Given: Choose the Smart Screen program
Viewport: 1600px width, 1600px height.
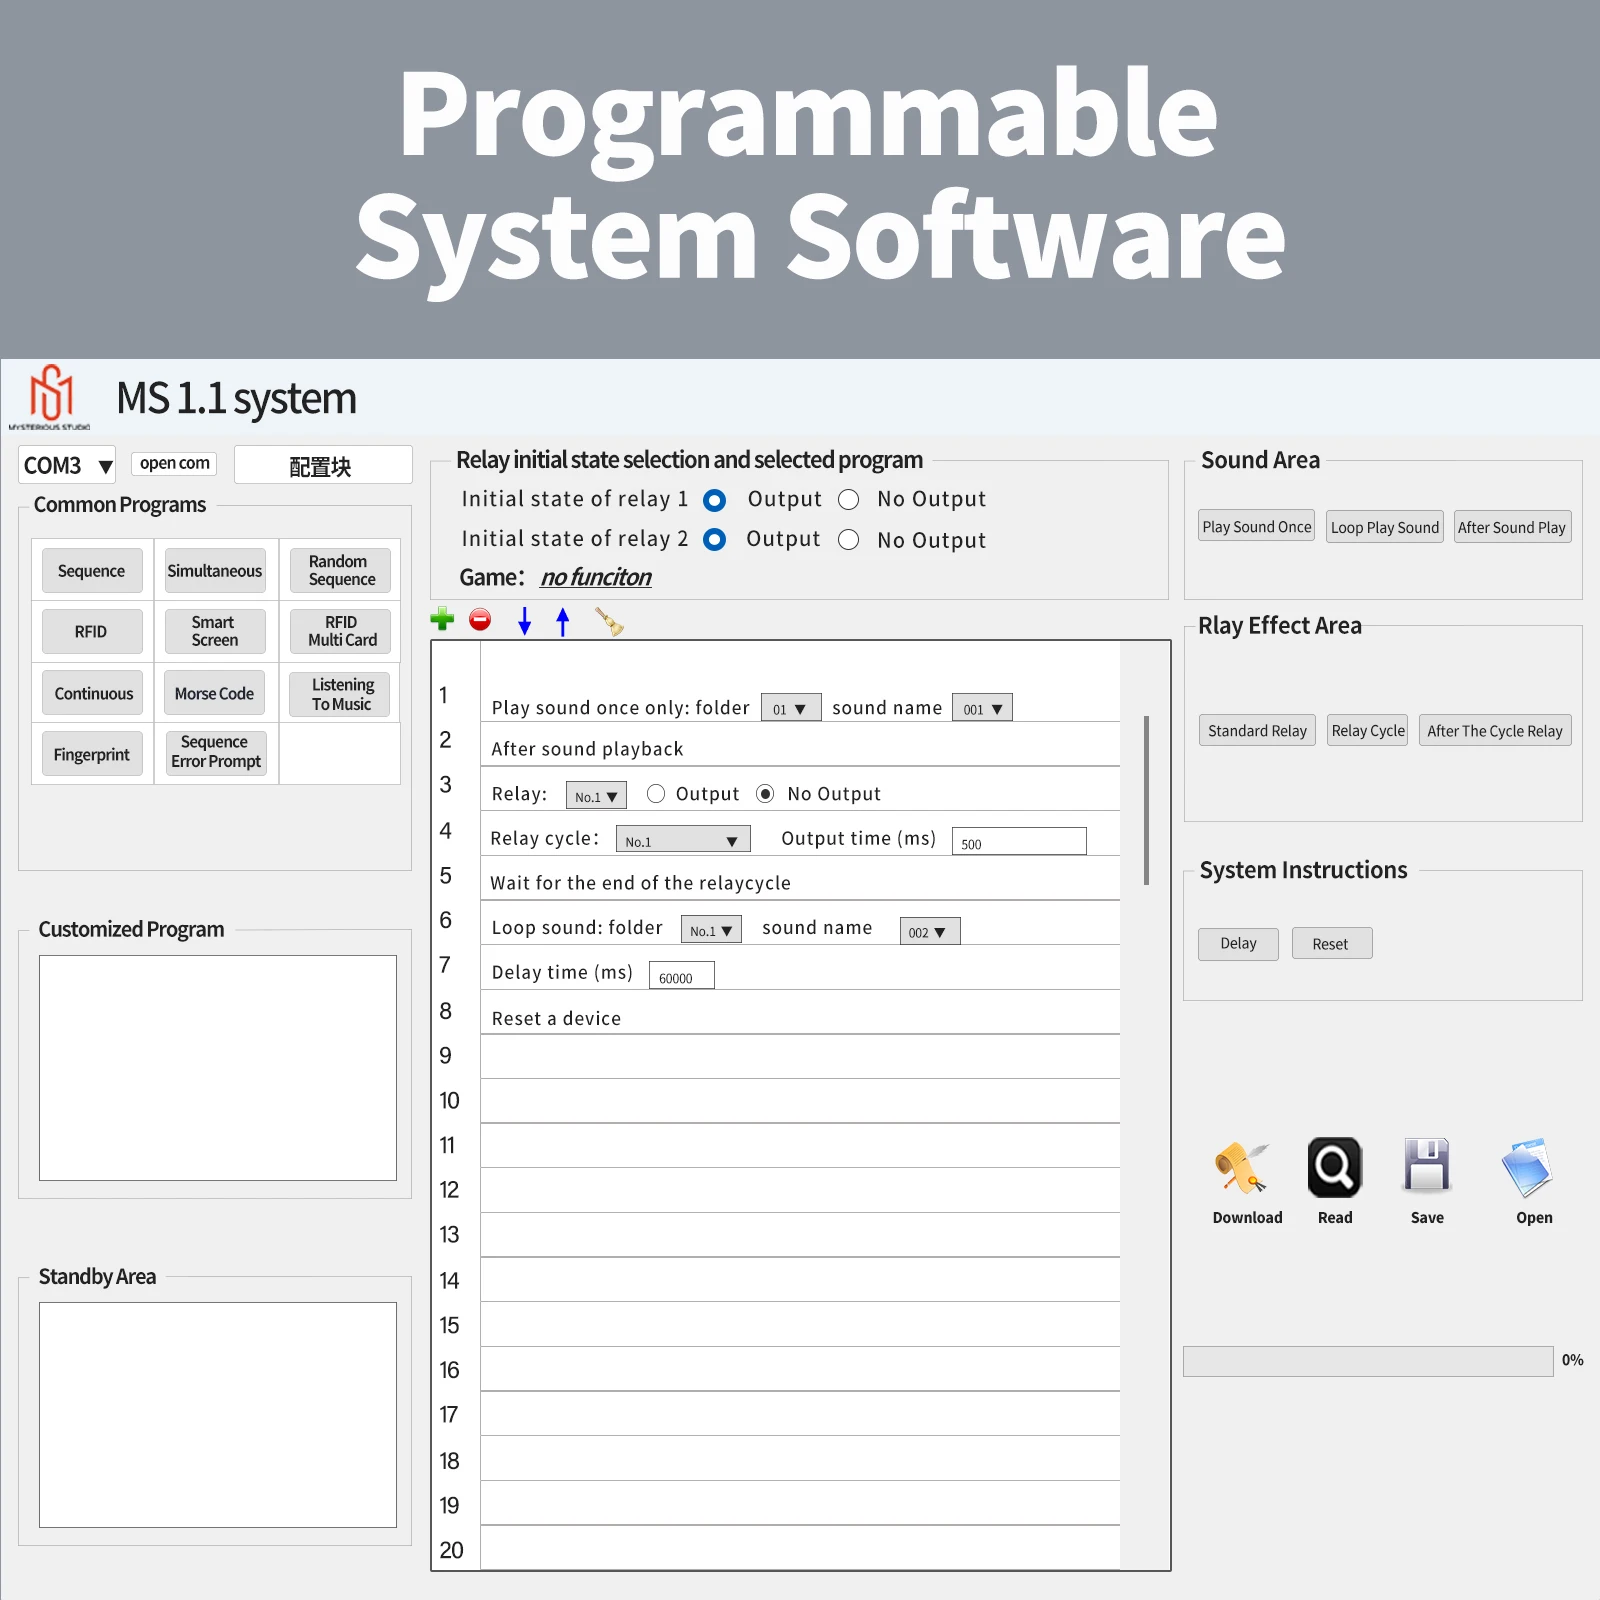Looking at the screenshot, I should tap(215, 632).
